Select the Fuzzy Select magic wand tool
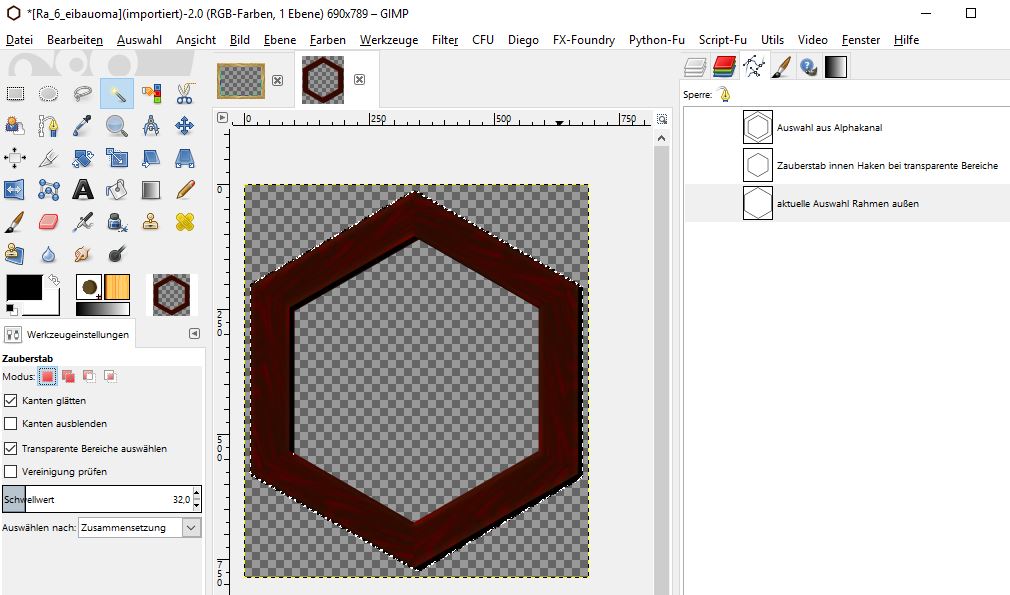 tap(117, 94)
